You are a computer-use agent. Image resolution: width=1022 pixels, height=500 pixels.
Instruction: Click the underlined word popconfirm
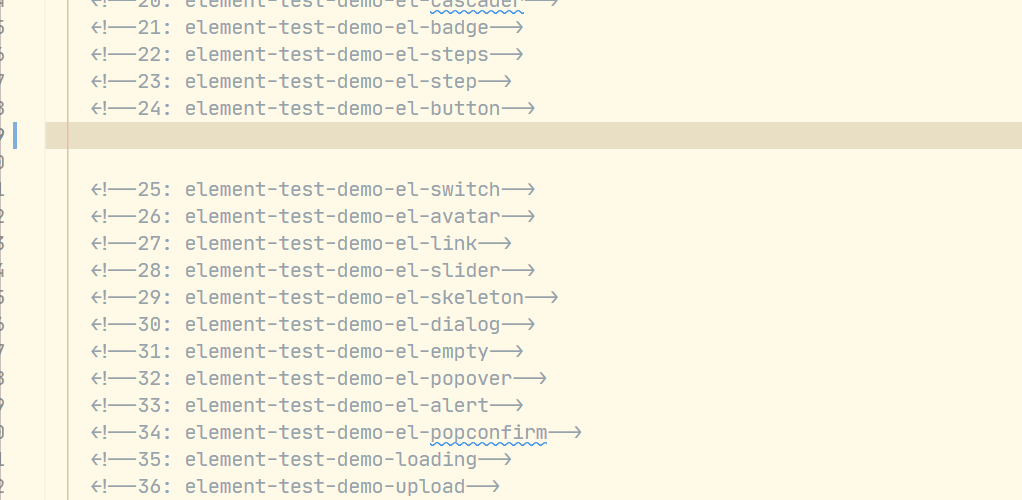click(489, 433)
